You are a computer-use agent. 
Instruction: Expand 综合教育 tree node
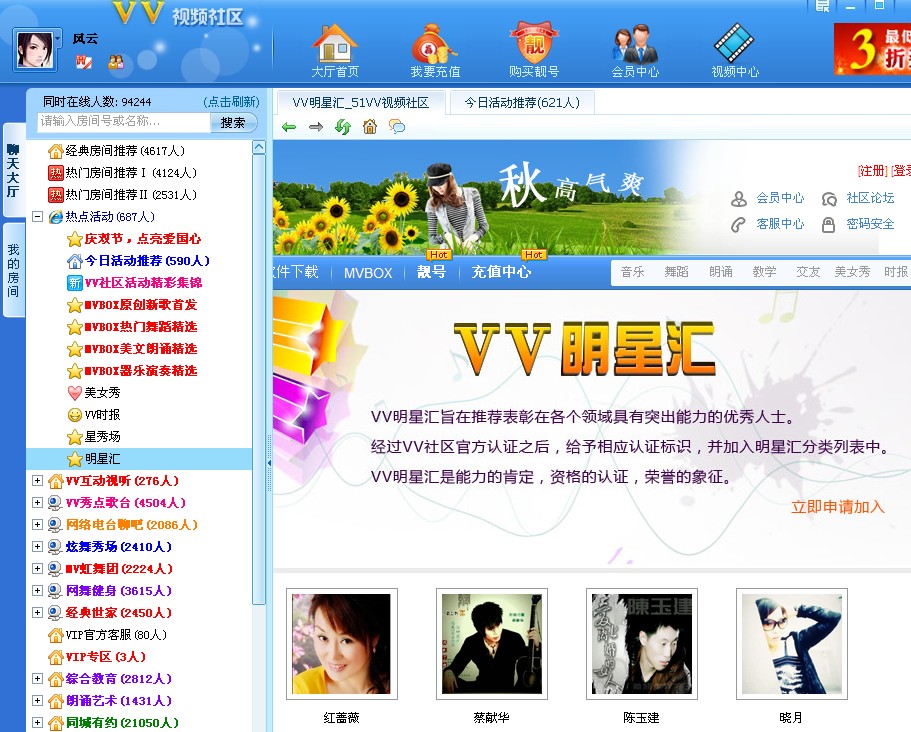coord(37,679)
